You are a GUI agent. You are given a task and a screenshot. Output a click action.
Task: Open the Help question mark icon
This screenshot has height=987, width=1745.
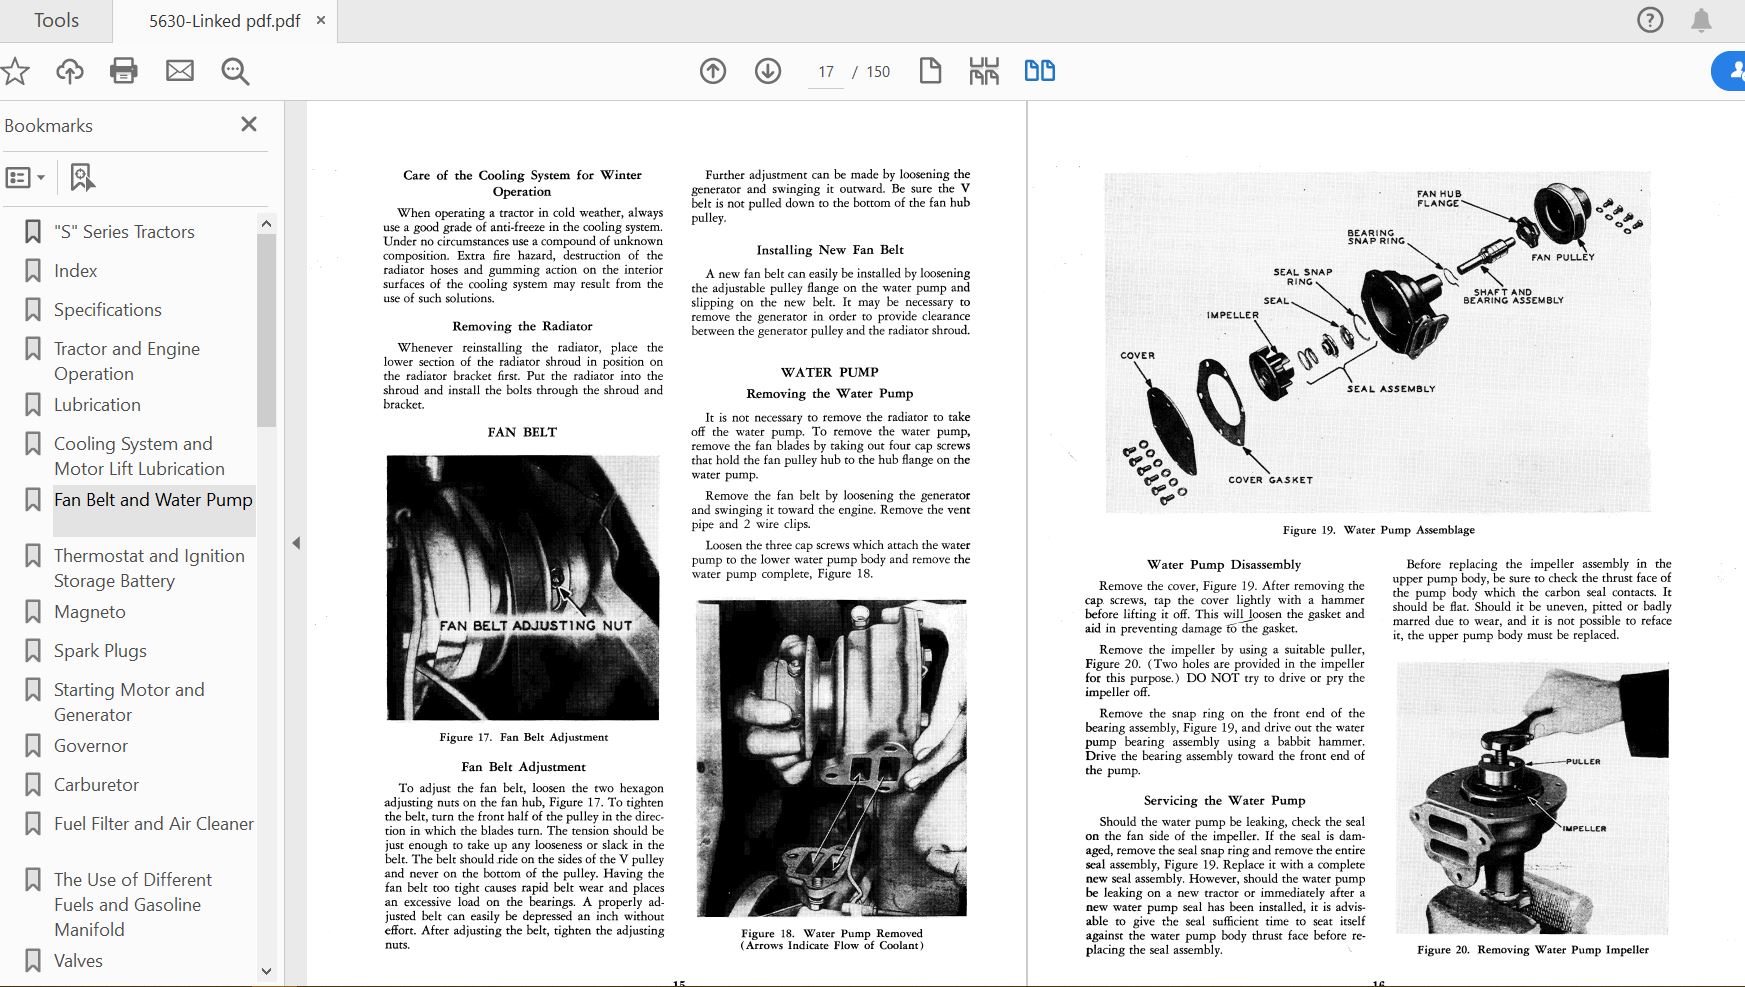(x=1650, y=20)
